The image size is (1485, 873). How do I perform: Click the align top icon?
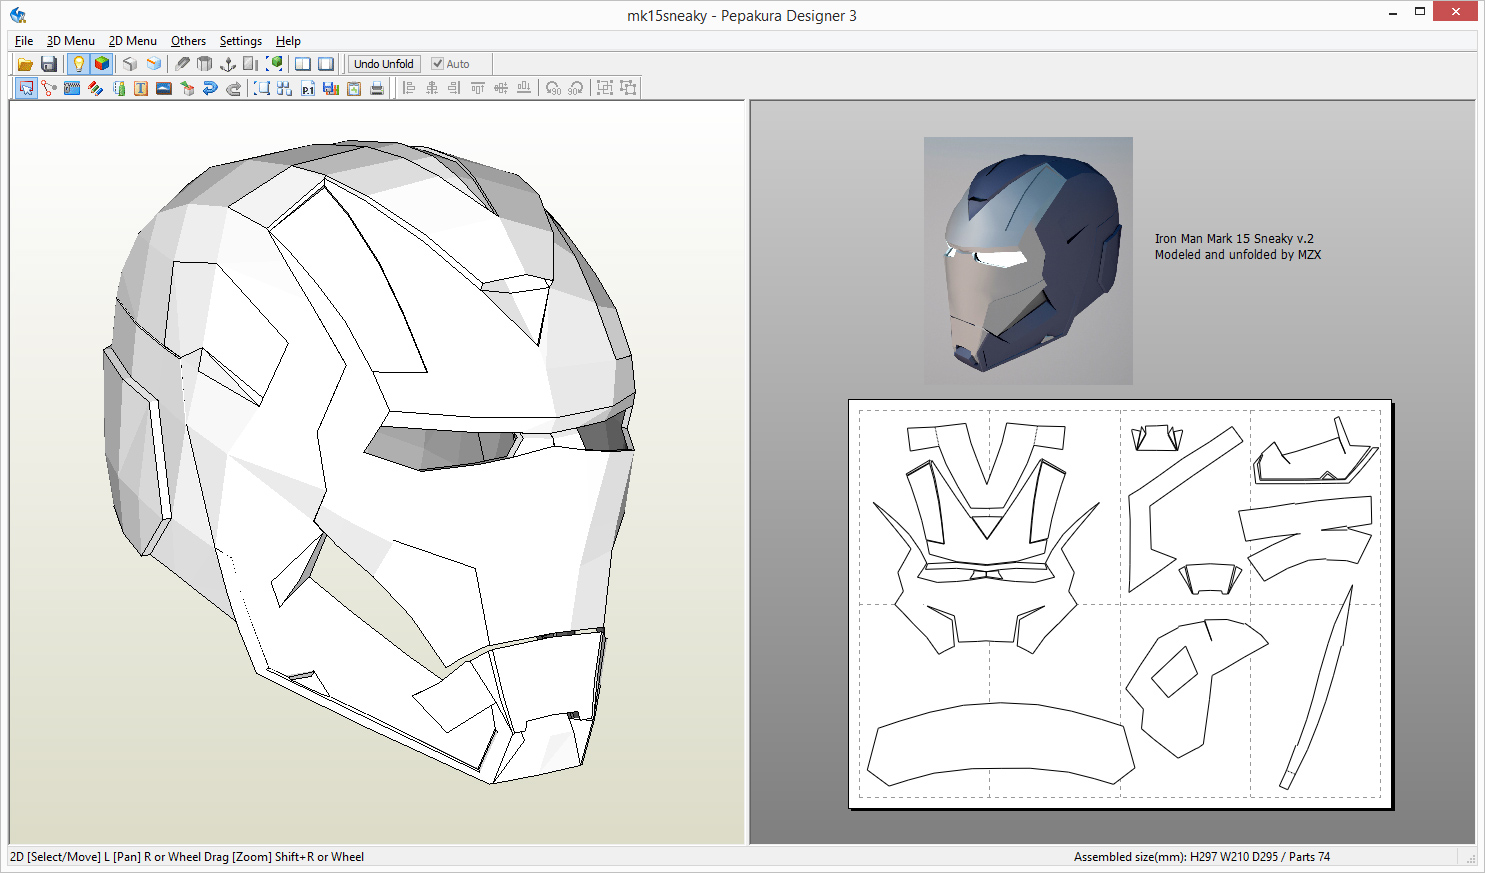(x=478, y=88)
